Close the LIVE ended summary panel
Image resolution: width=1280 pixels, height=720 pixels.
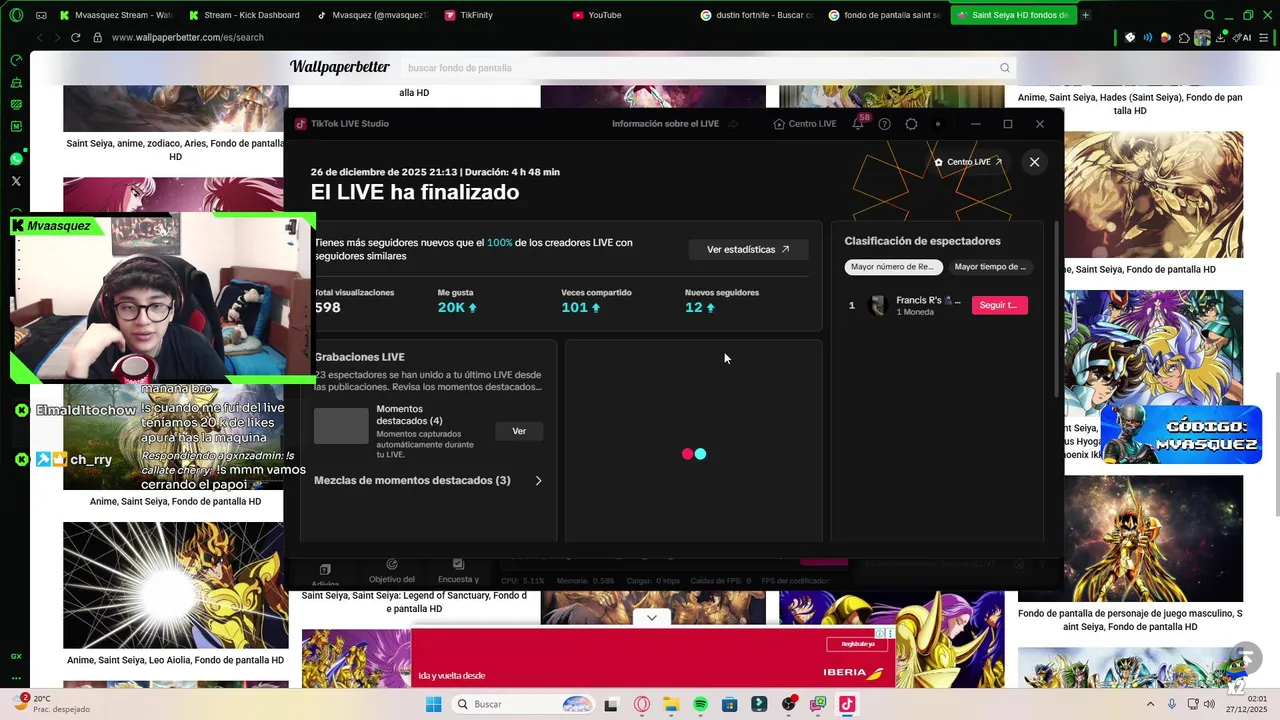coord(1034,162)
